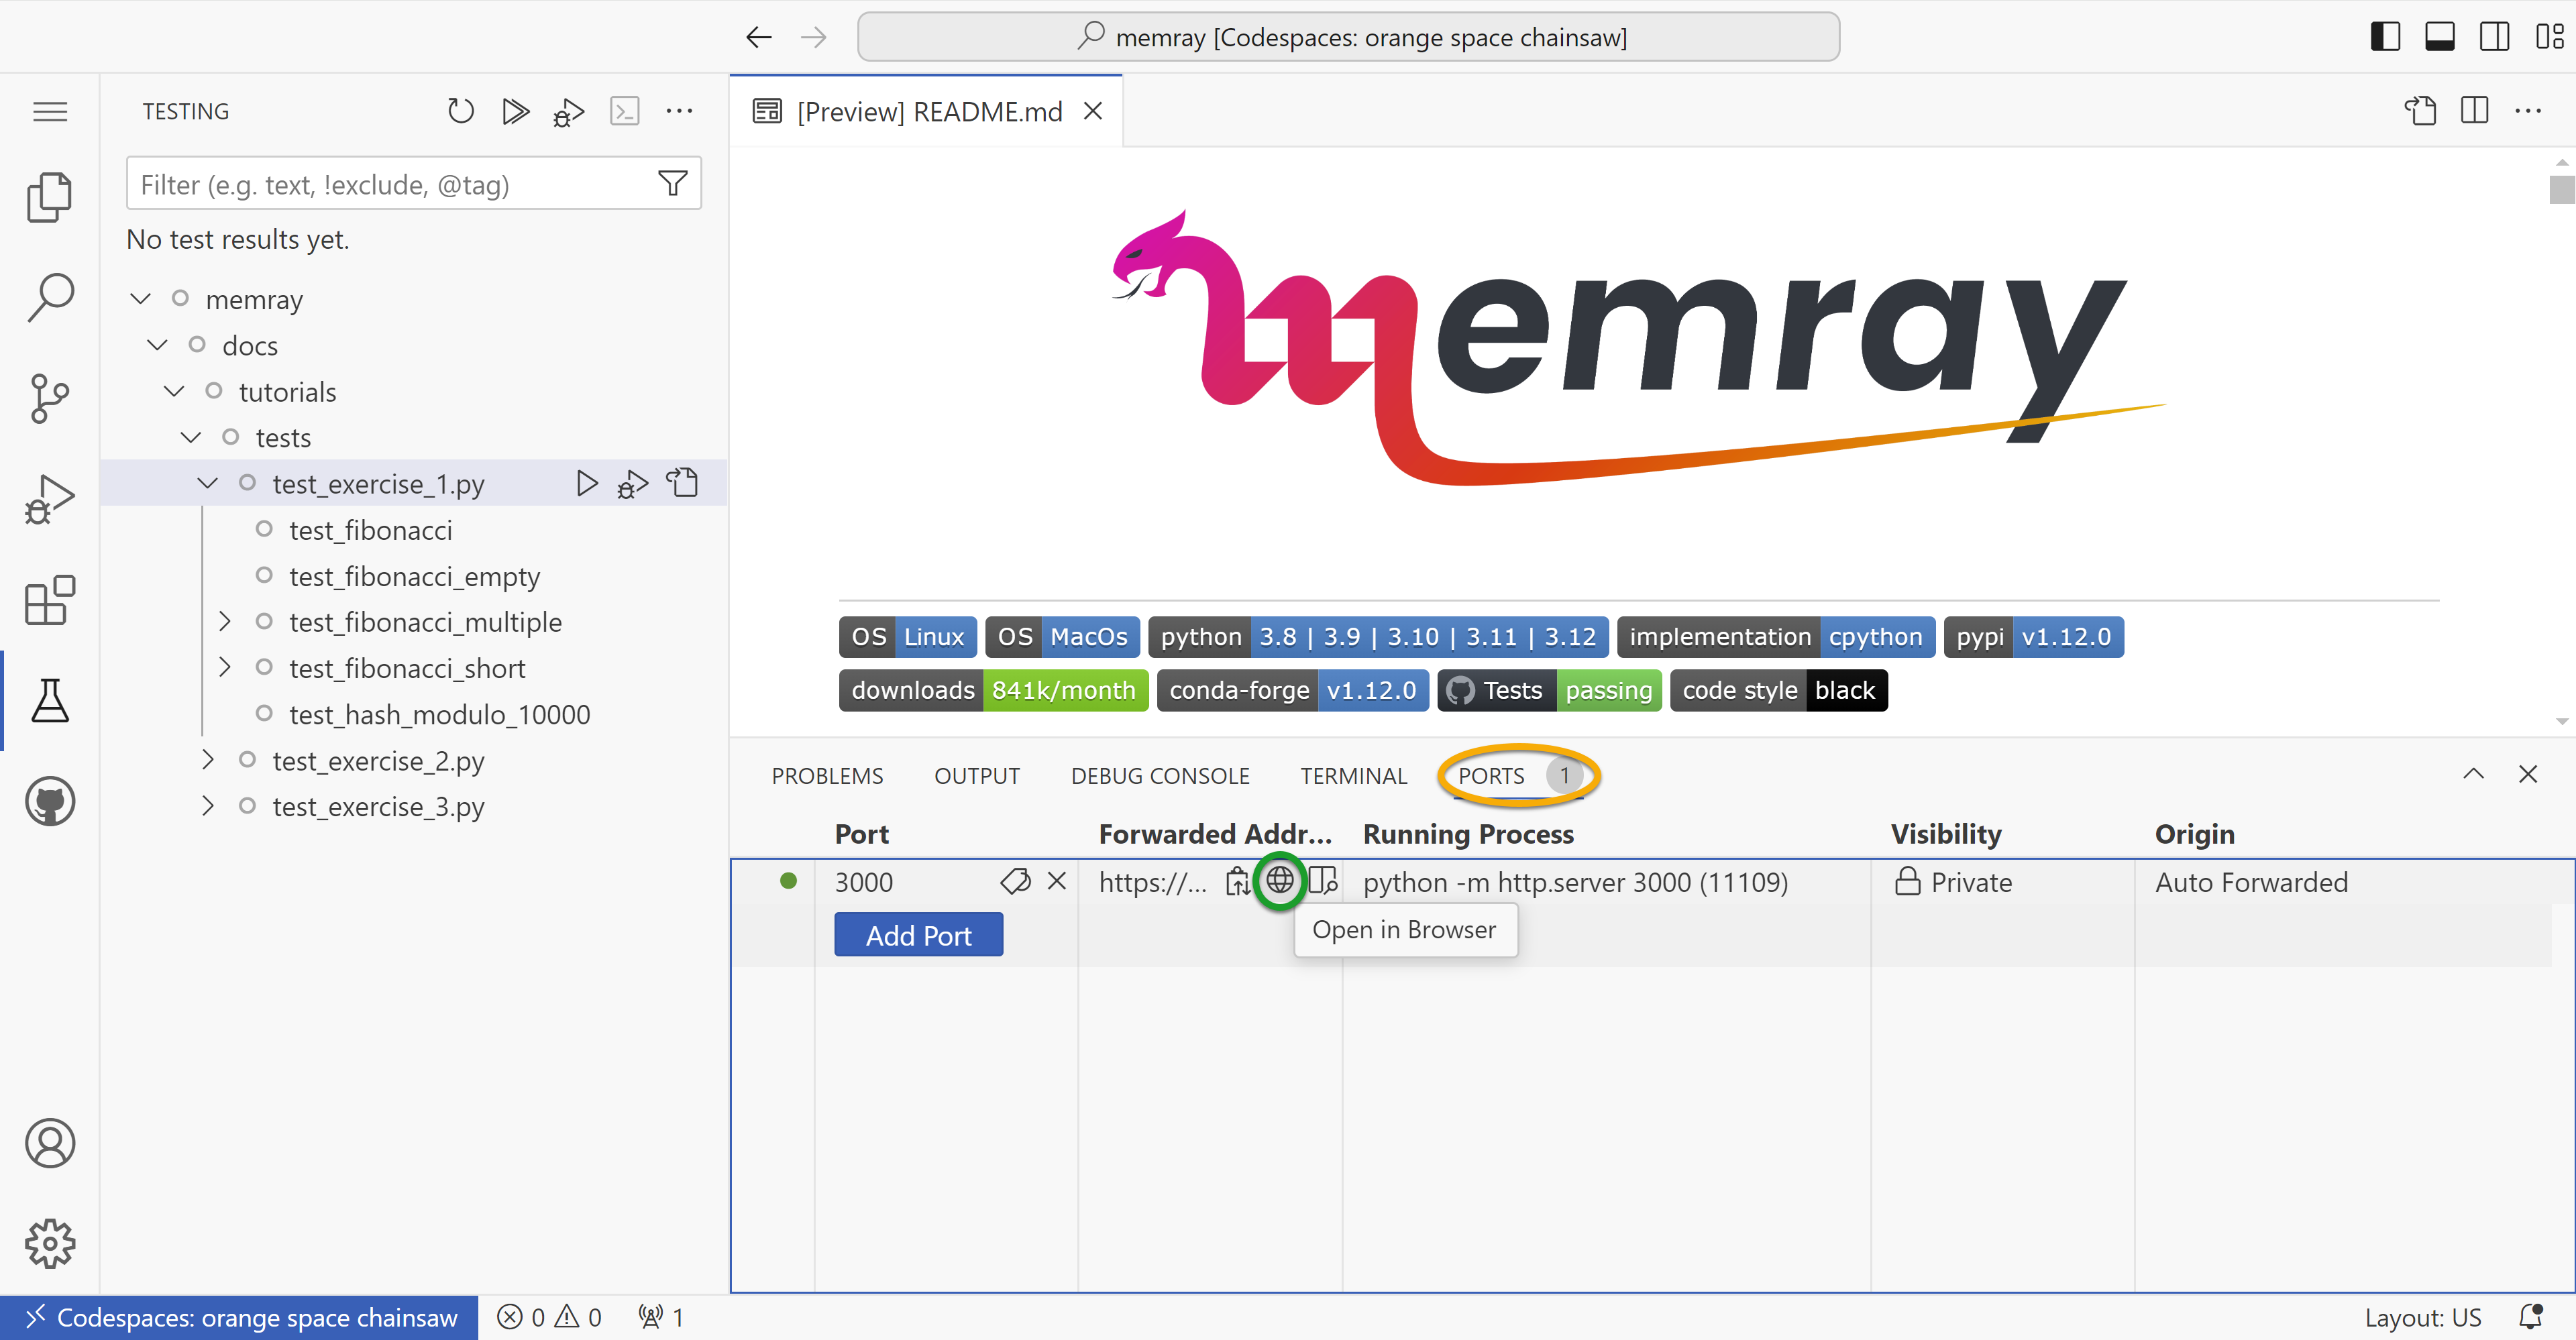
Task: Open Run and Debug view
Action: pos(49,499)
